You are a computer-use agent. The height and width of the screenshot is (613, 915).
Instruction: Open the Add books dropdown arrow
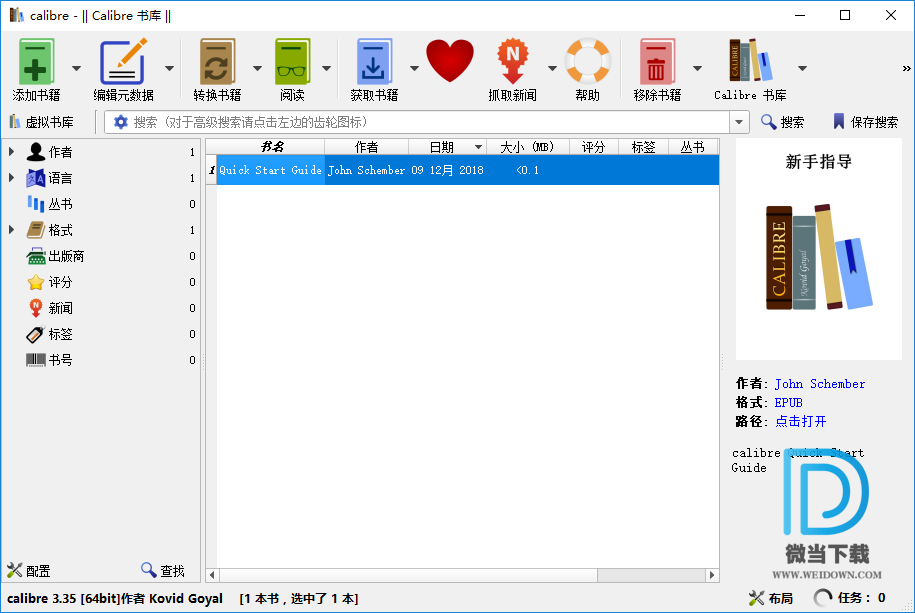coord(77,68)
